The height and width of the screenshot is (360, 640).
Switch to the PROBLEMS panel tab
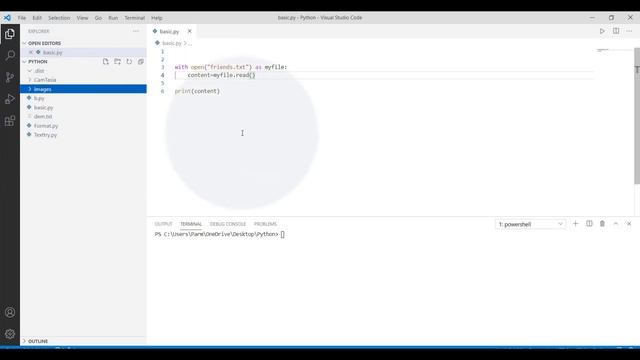[x=265, y=224]
